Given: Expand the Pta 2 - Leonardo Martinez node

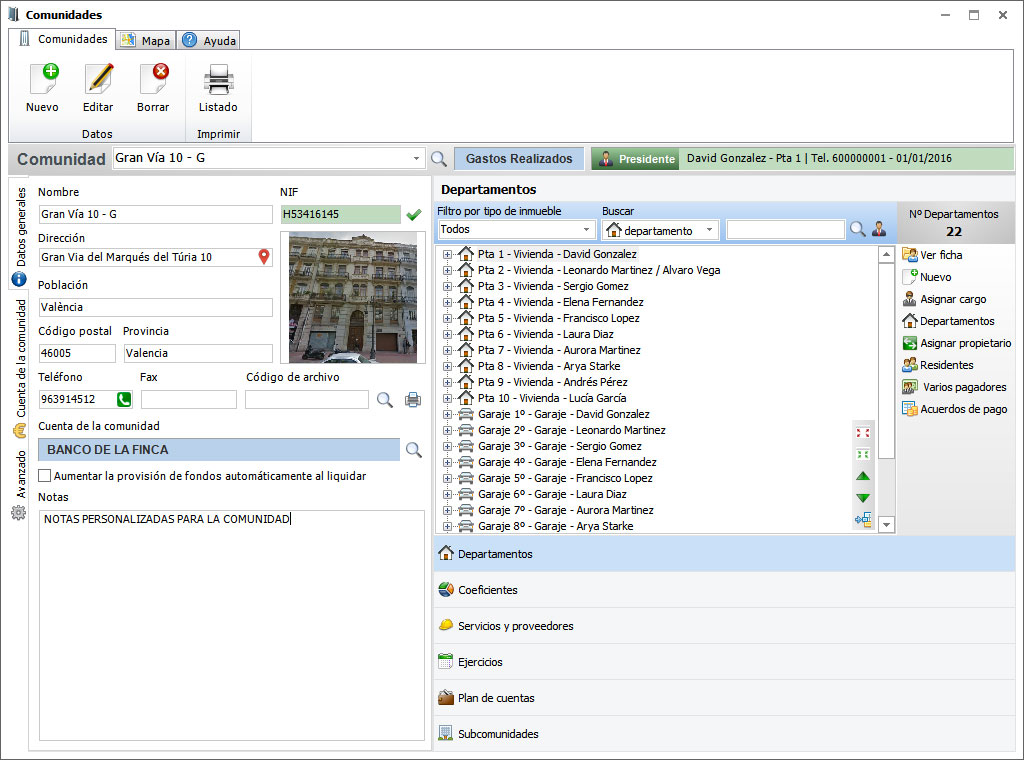Looking at the screenshot, I should 447,270.
